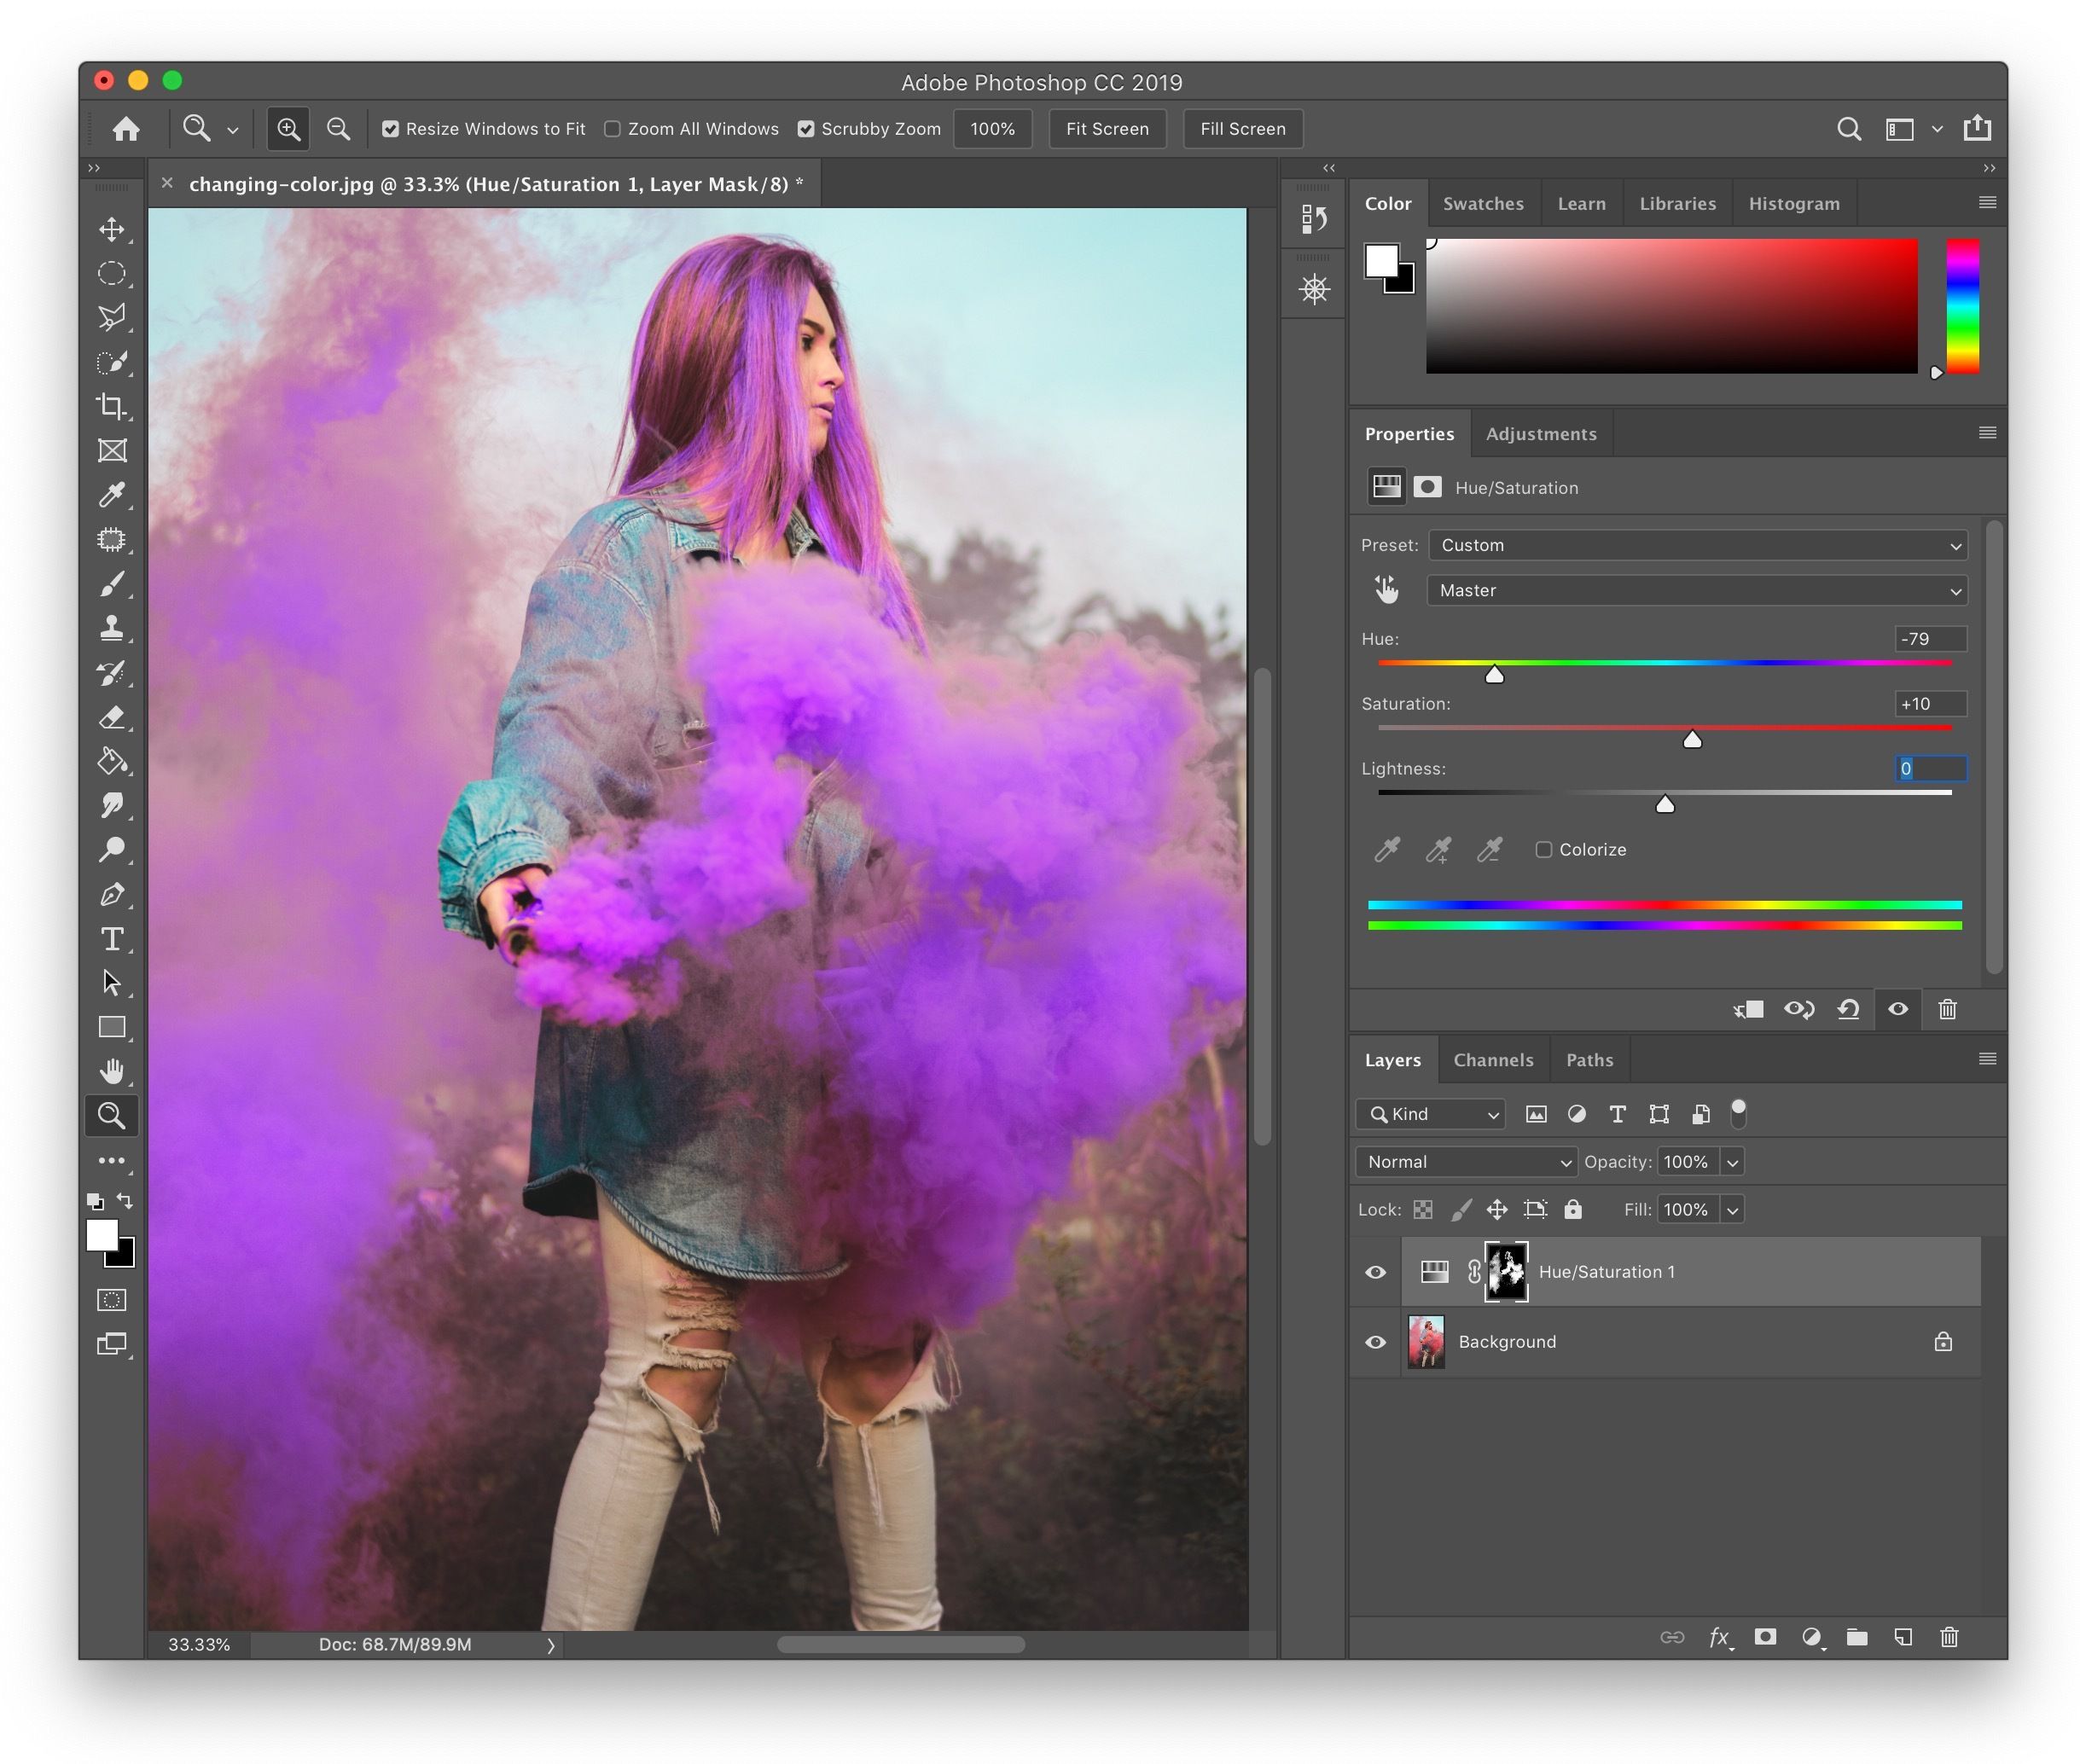Image resolution: width=2080 pixels, height=1764 pixels.
Task: Click the Hand tool in toolbar
Action: pos(110,1071)
